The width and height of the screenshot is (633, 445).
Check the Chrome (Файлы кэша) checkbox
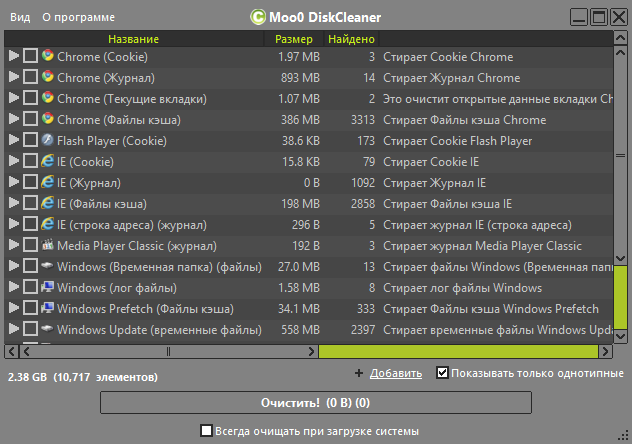(x=30, y=119)
